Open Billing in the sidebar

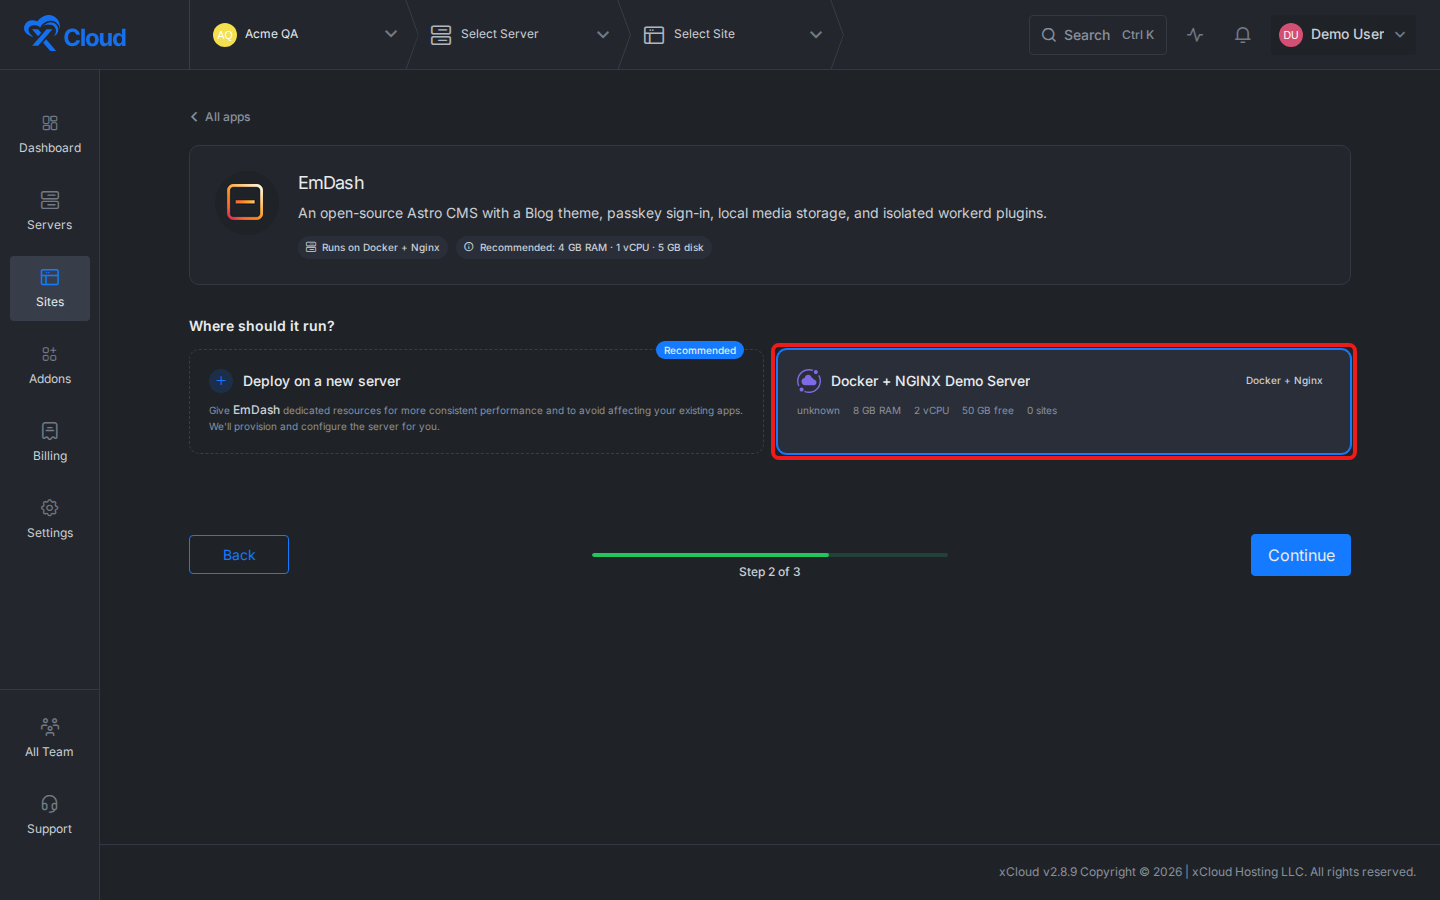pos(50,443)
